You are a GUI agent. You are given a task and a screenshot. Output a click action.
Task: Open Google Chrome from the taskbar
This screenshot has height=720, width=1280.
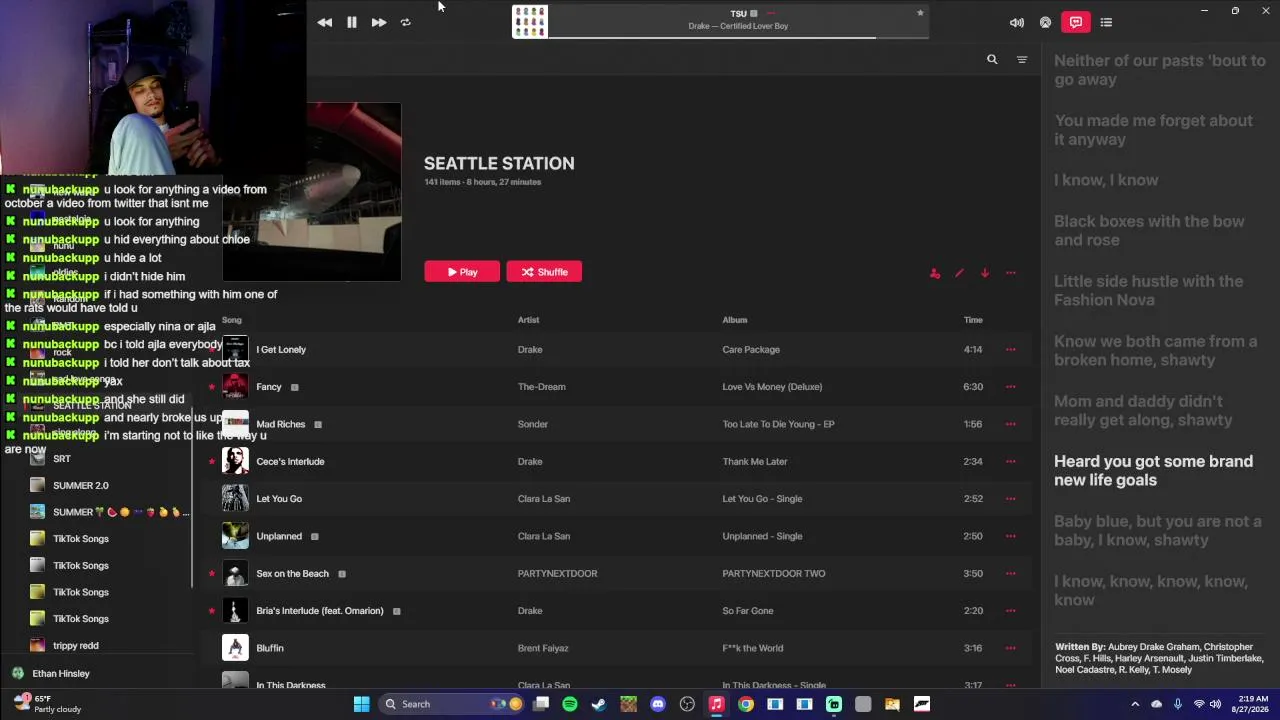coord(746,704)
